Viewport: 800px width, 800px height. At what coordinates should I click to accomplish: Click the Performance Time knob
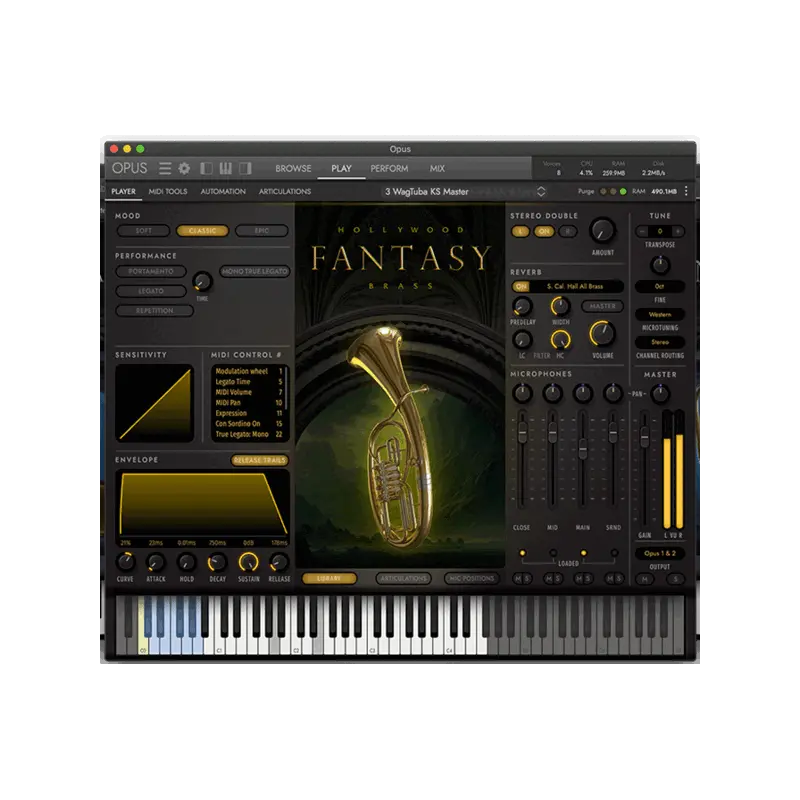click(x=202, y=282)
